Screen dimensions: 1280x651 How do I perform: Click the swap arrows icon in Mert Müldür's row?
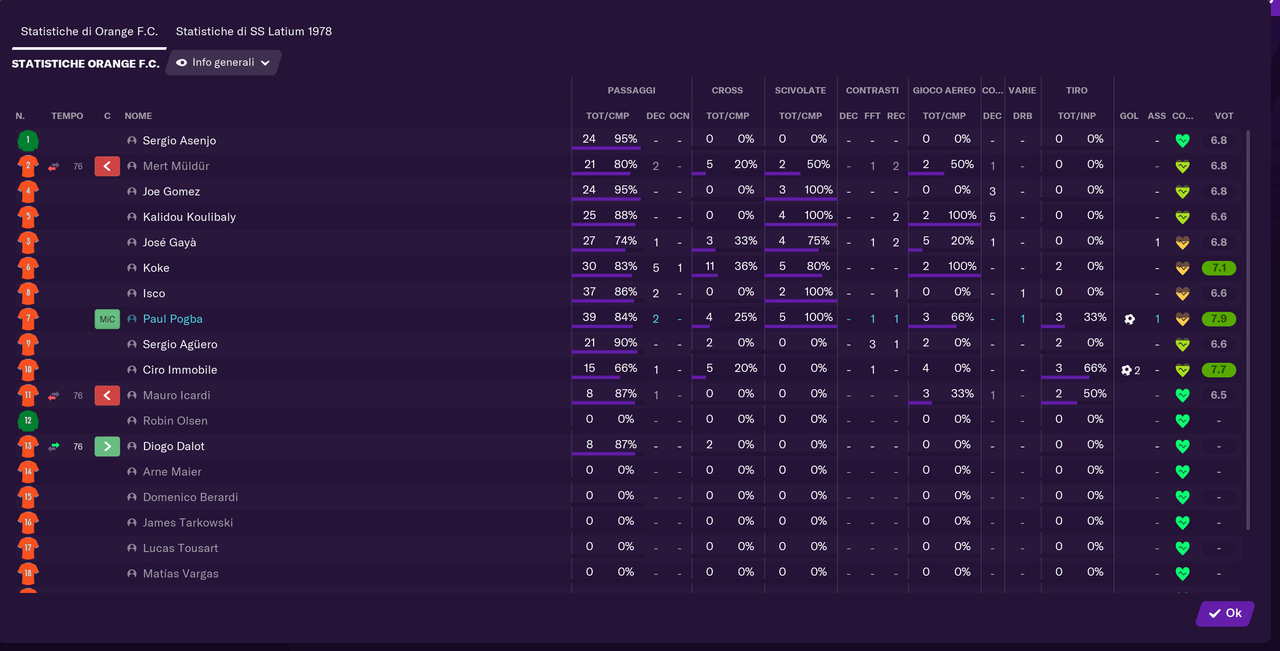pos(54,166)
